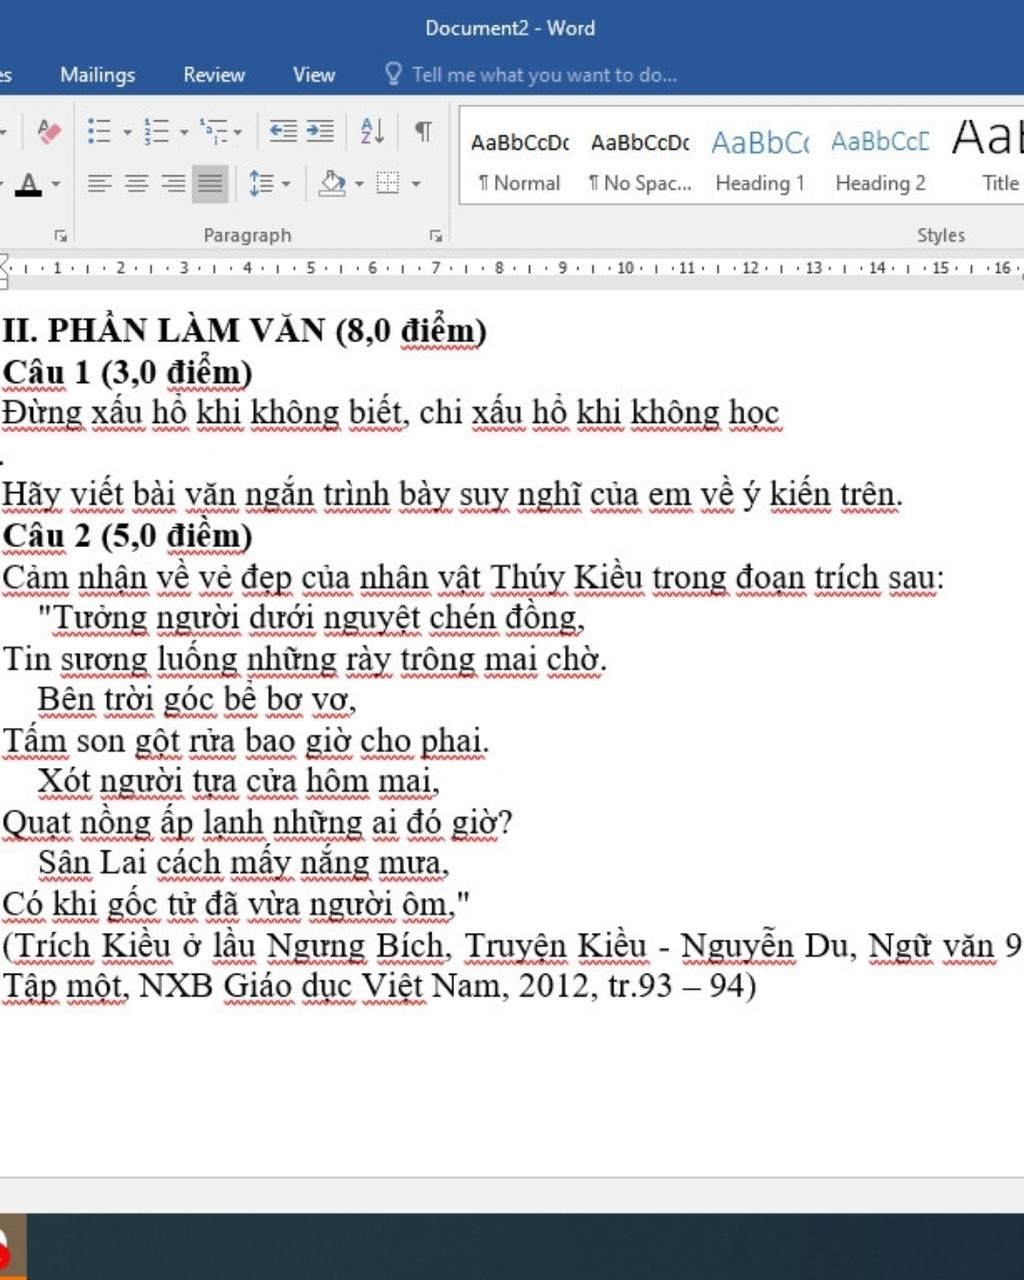The height and width of the screenshot is (1280, 1024).
Task: Click 'Câu 2 (5,0 điểm)' heading
Action: [127, 536]
